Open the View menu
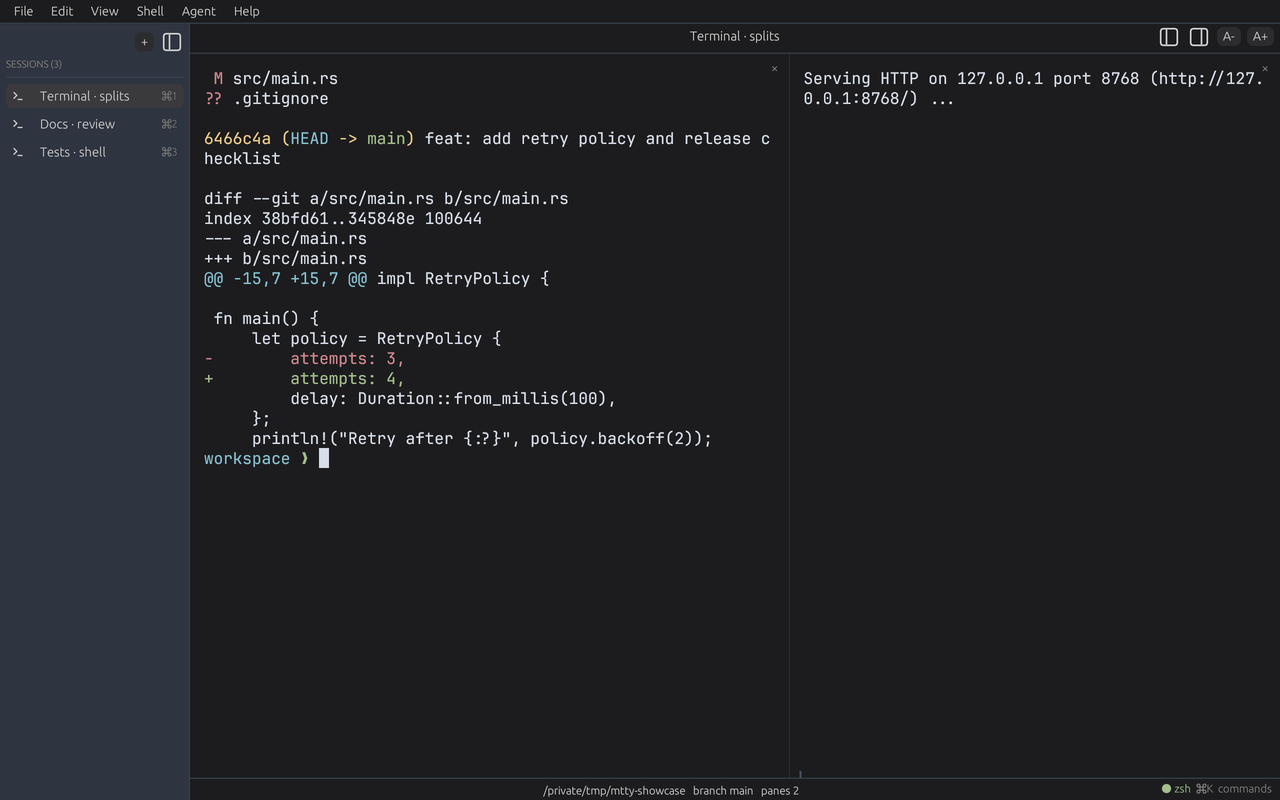The height and width of the screenshot is (800, 1280). pyautogui.click(x=105, y=11)
